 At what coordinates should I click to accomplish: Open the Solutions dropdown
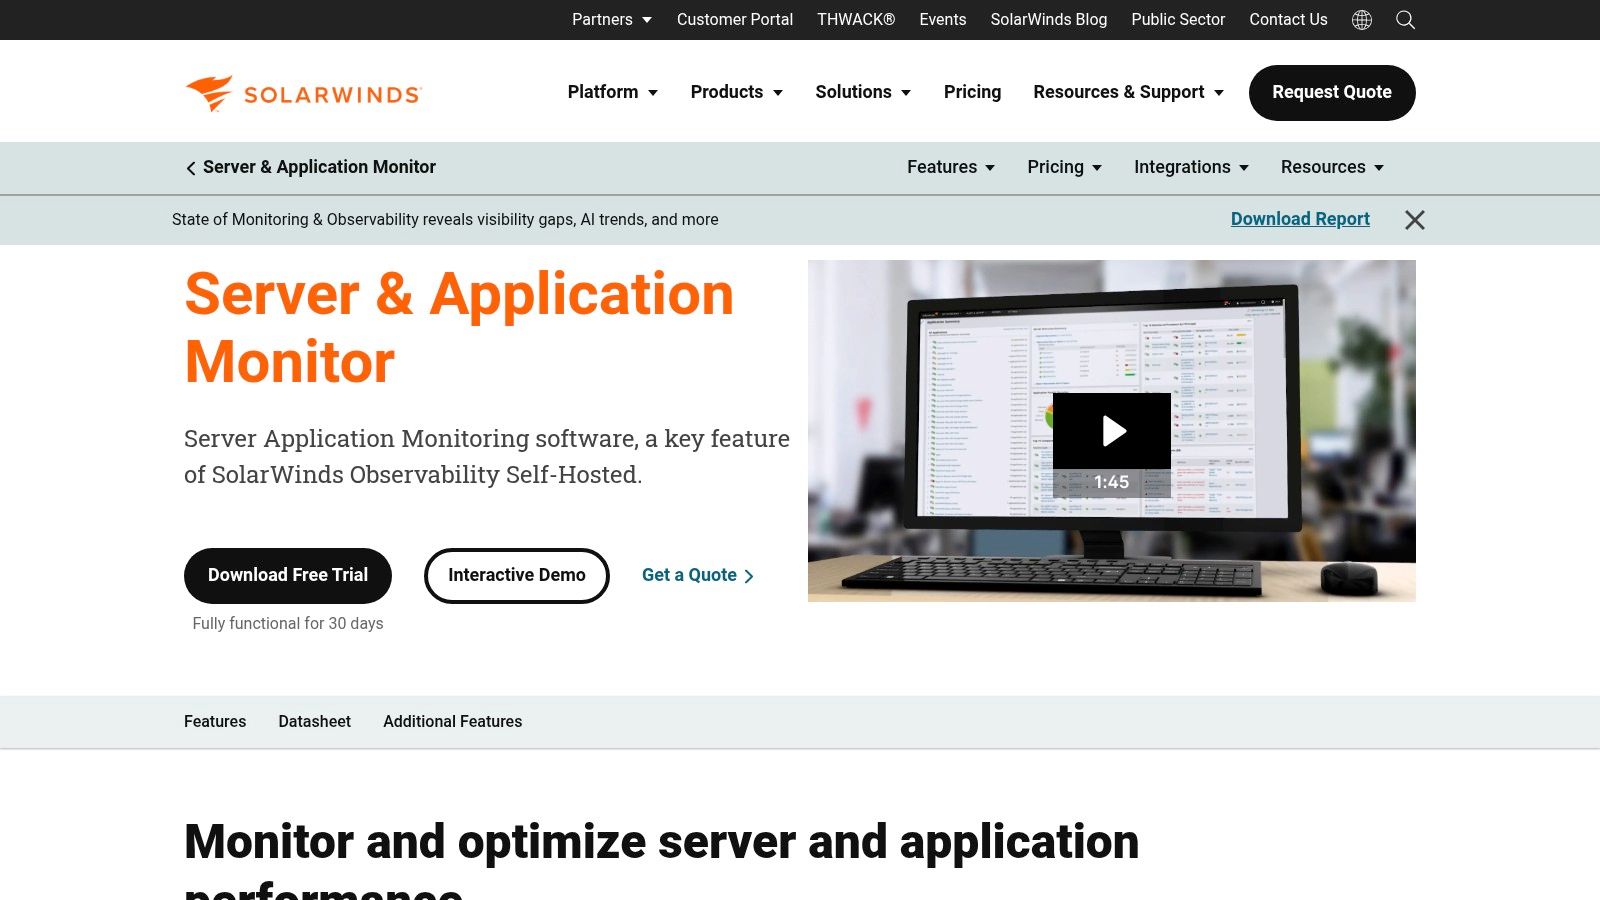coord(863,92)
